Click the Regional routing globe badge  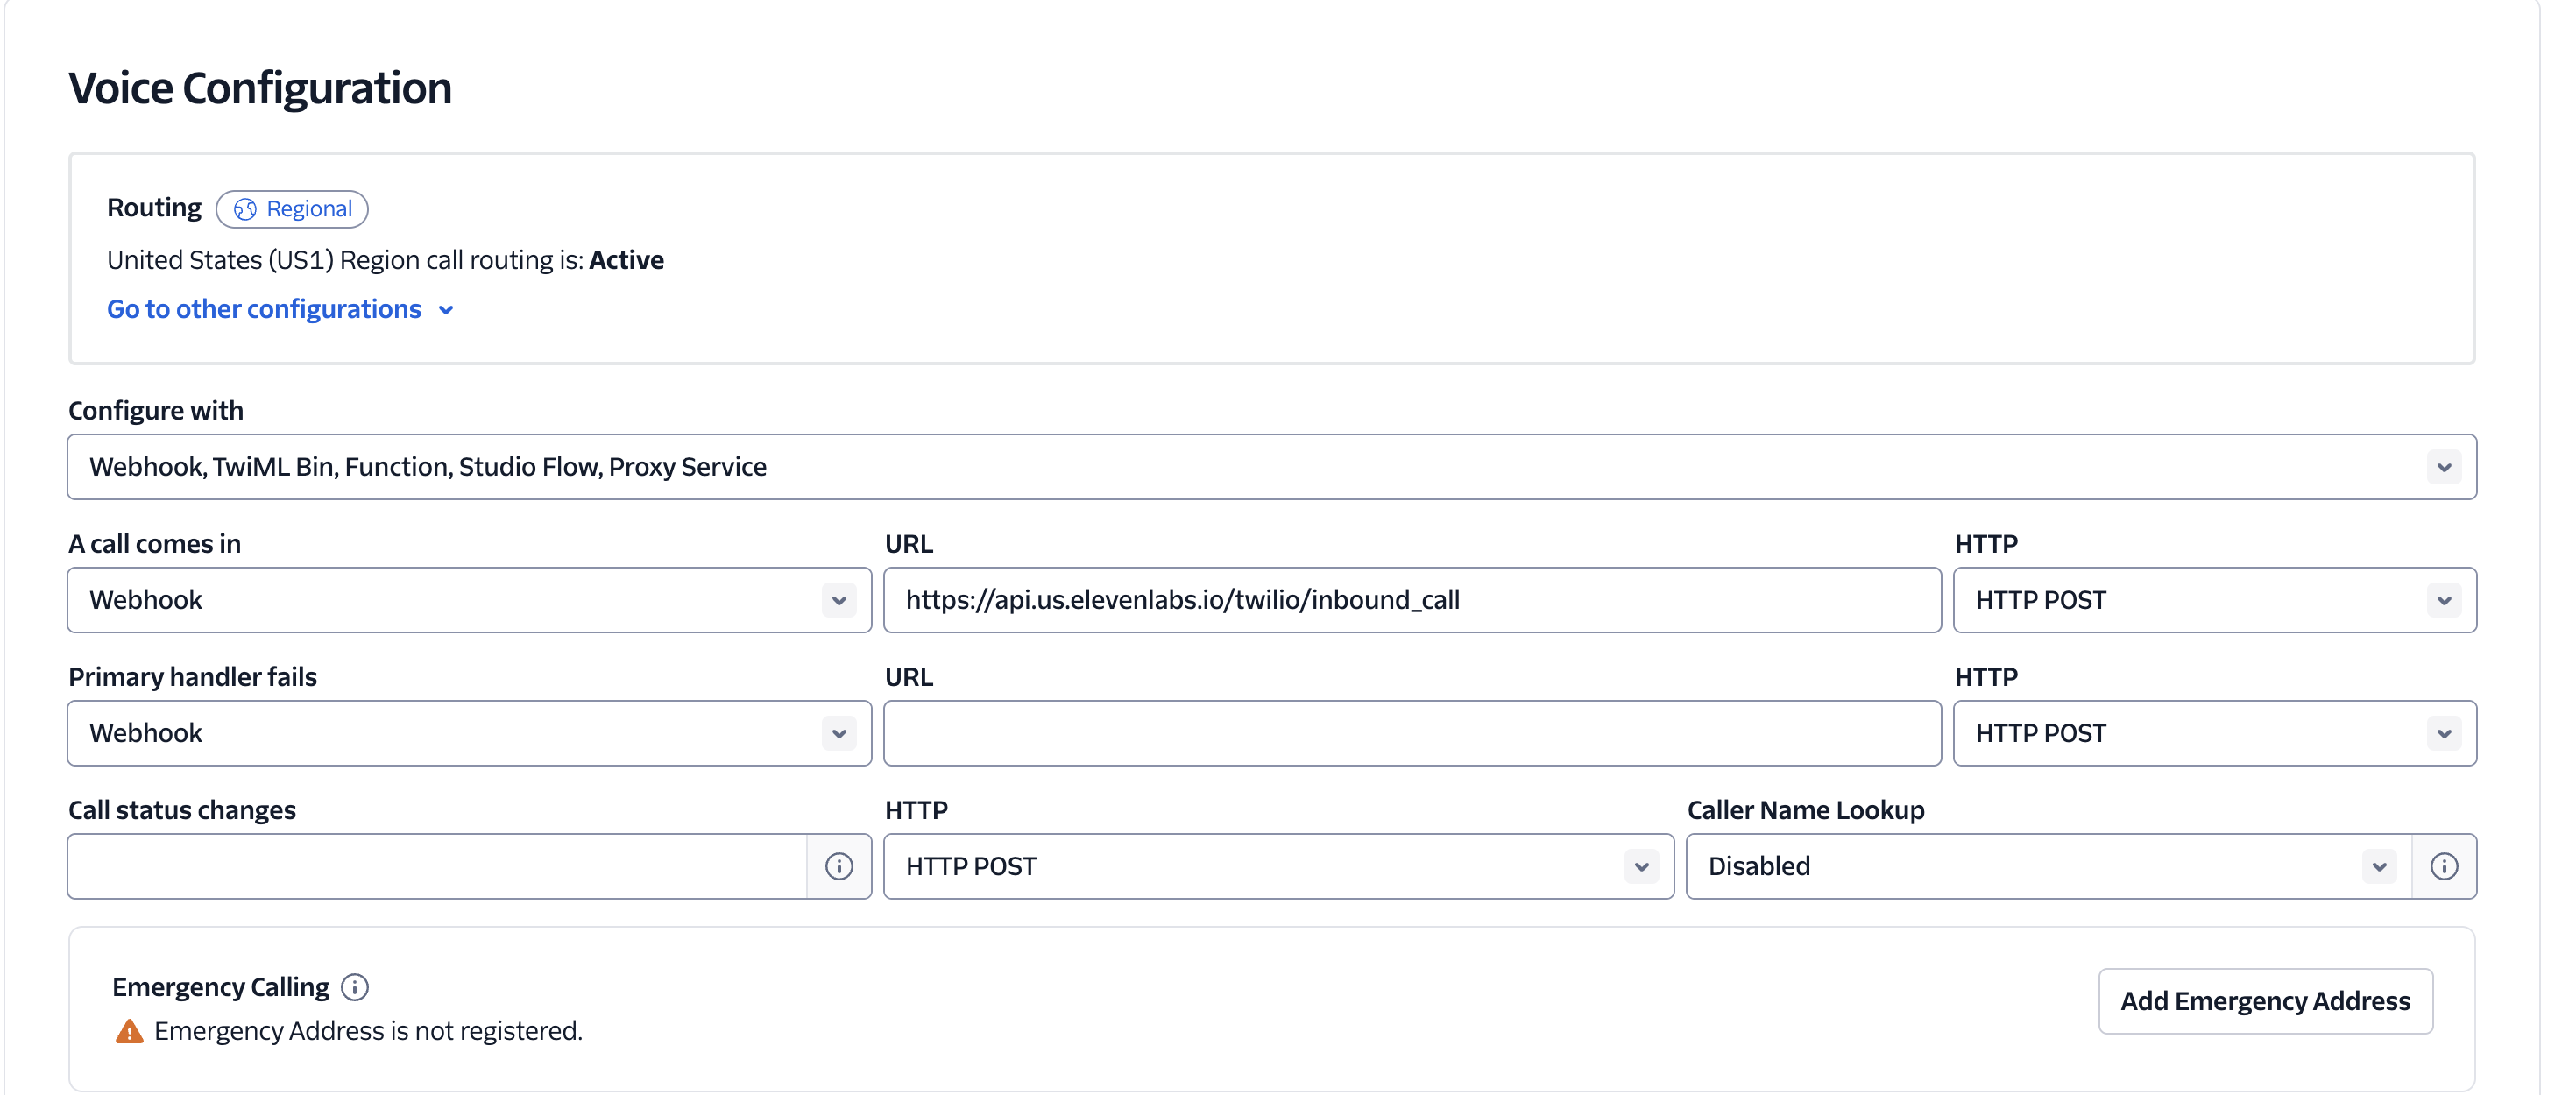point(245,209)
